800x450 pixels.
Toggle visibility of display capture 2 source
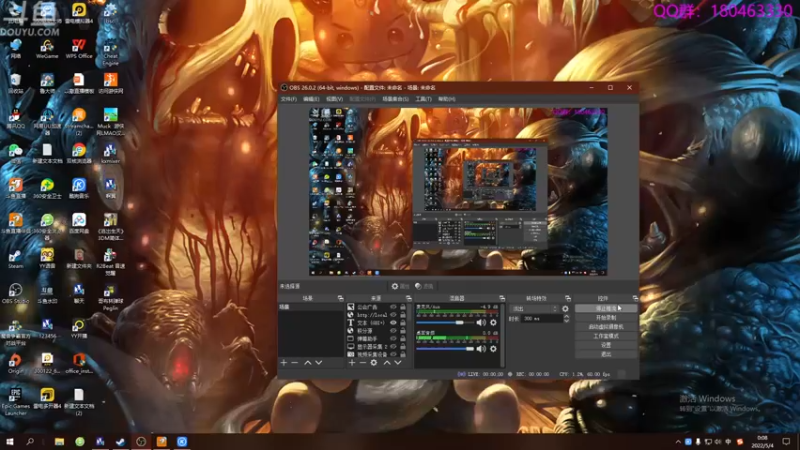coord(393,346)
